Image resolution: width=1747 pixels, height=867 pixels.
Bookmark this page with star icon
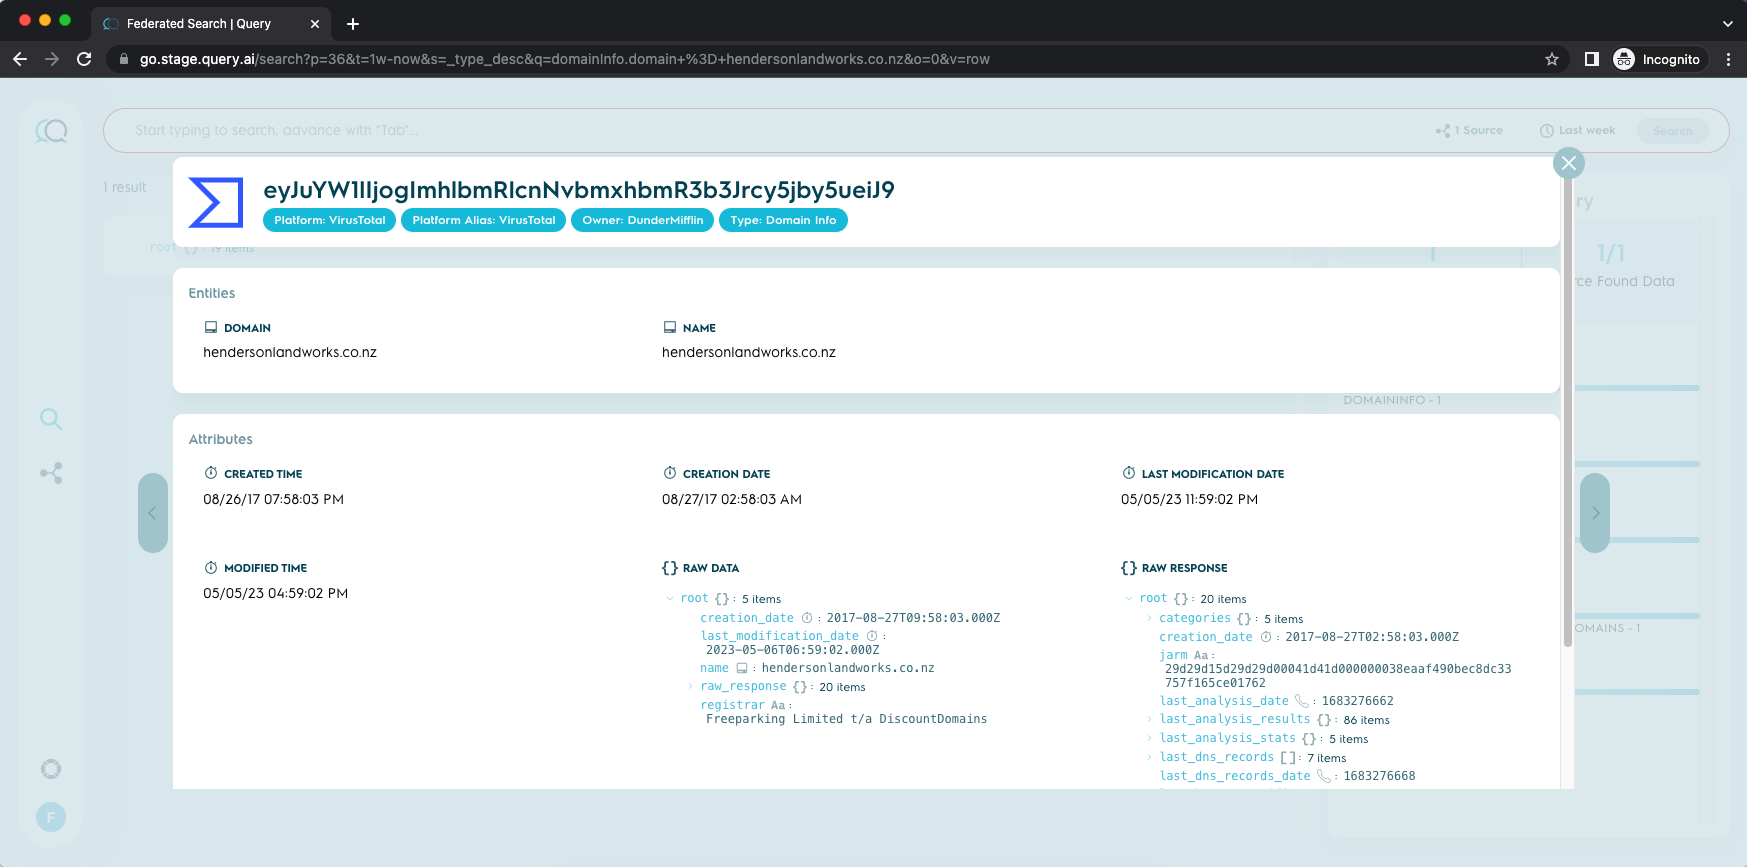pos(1552,59)
